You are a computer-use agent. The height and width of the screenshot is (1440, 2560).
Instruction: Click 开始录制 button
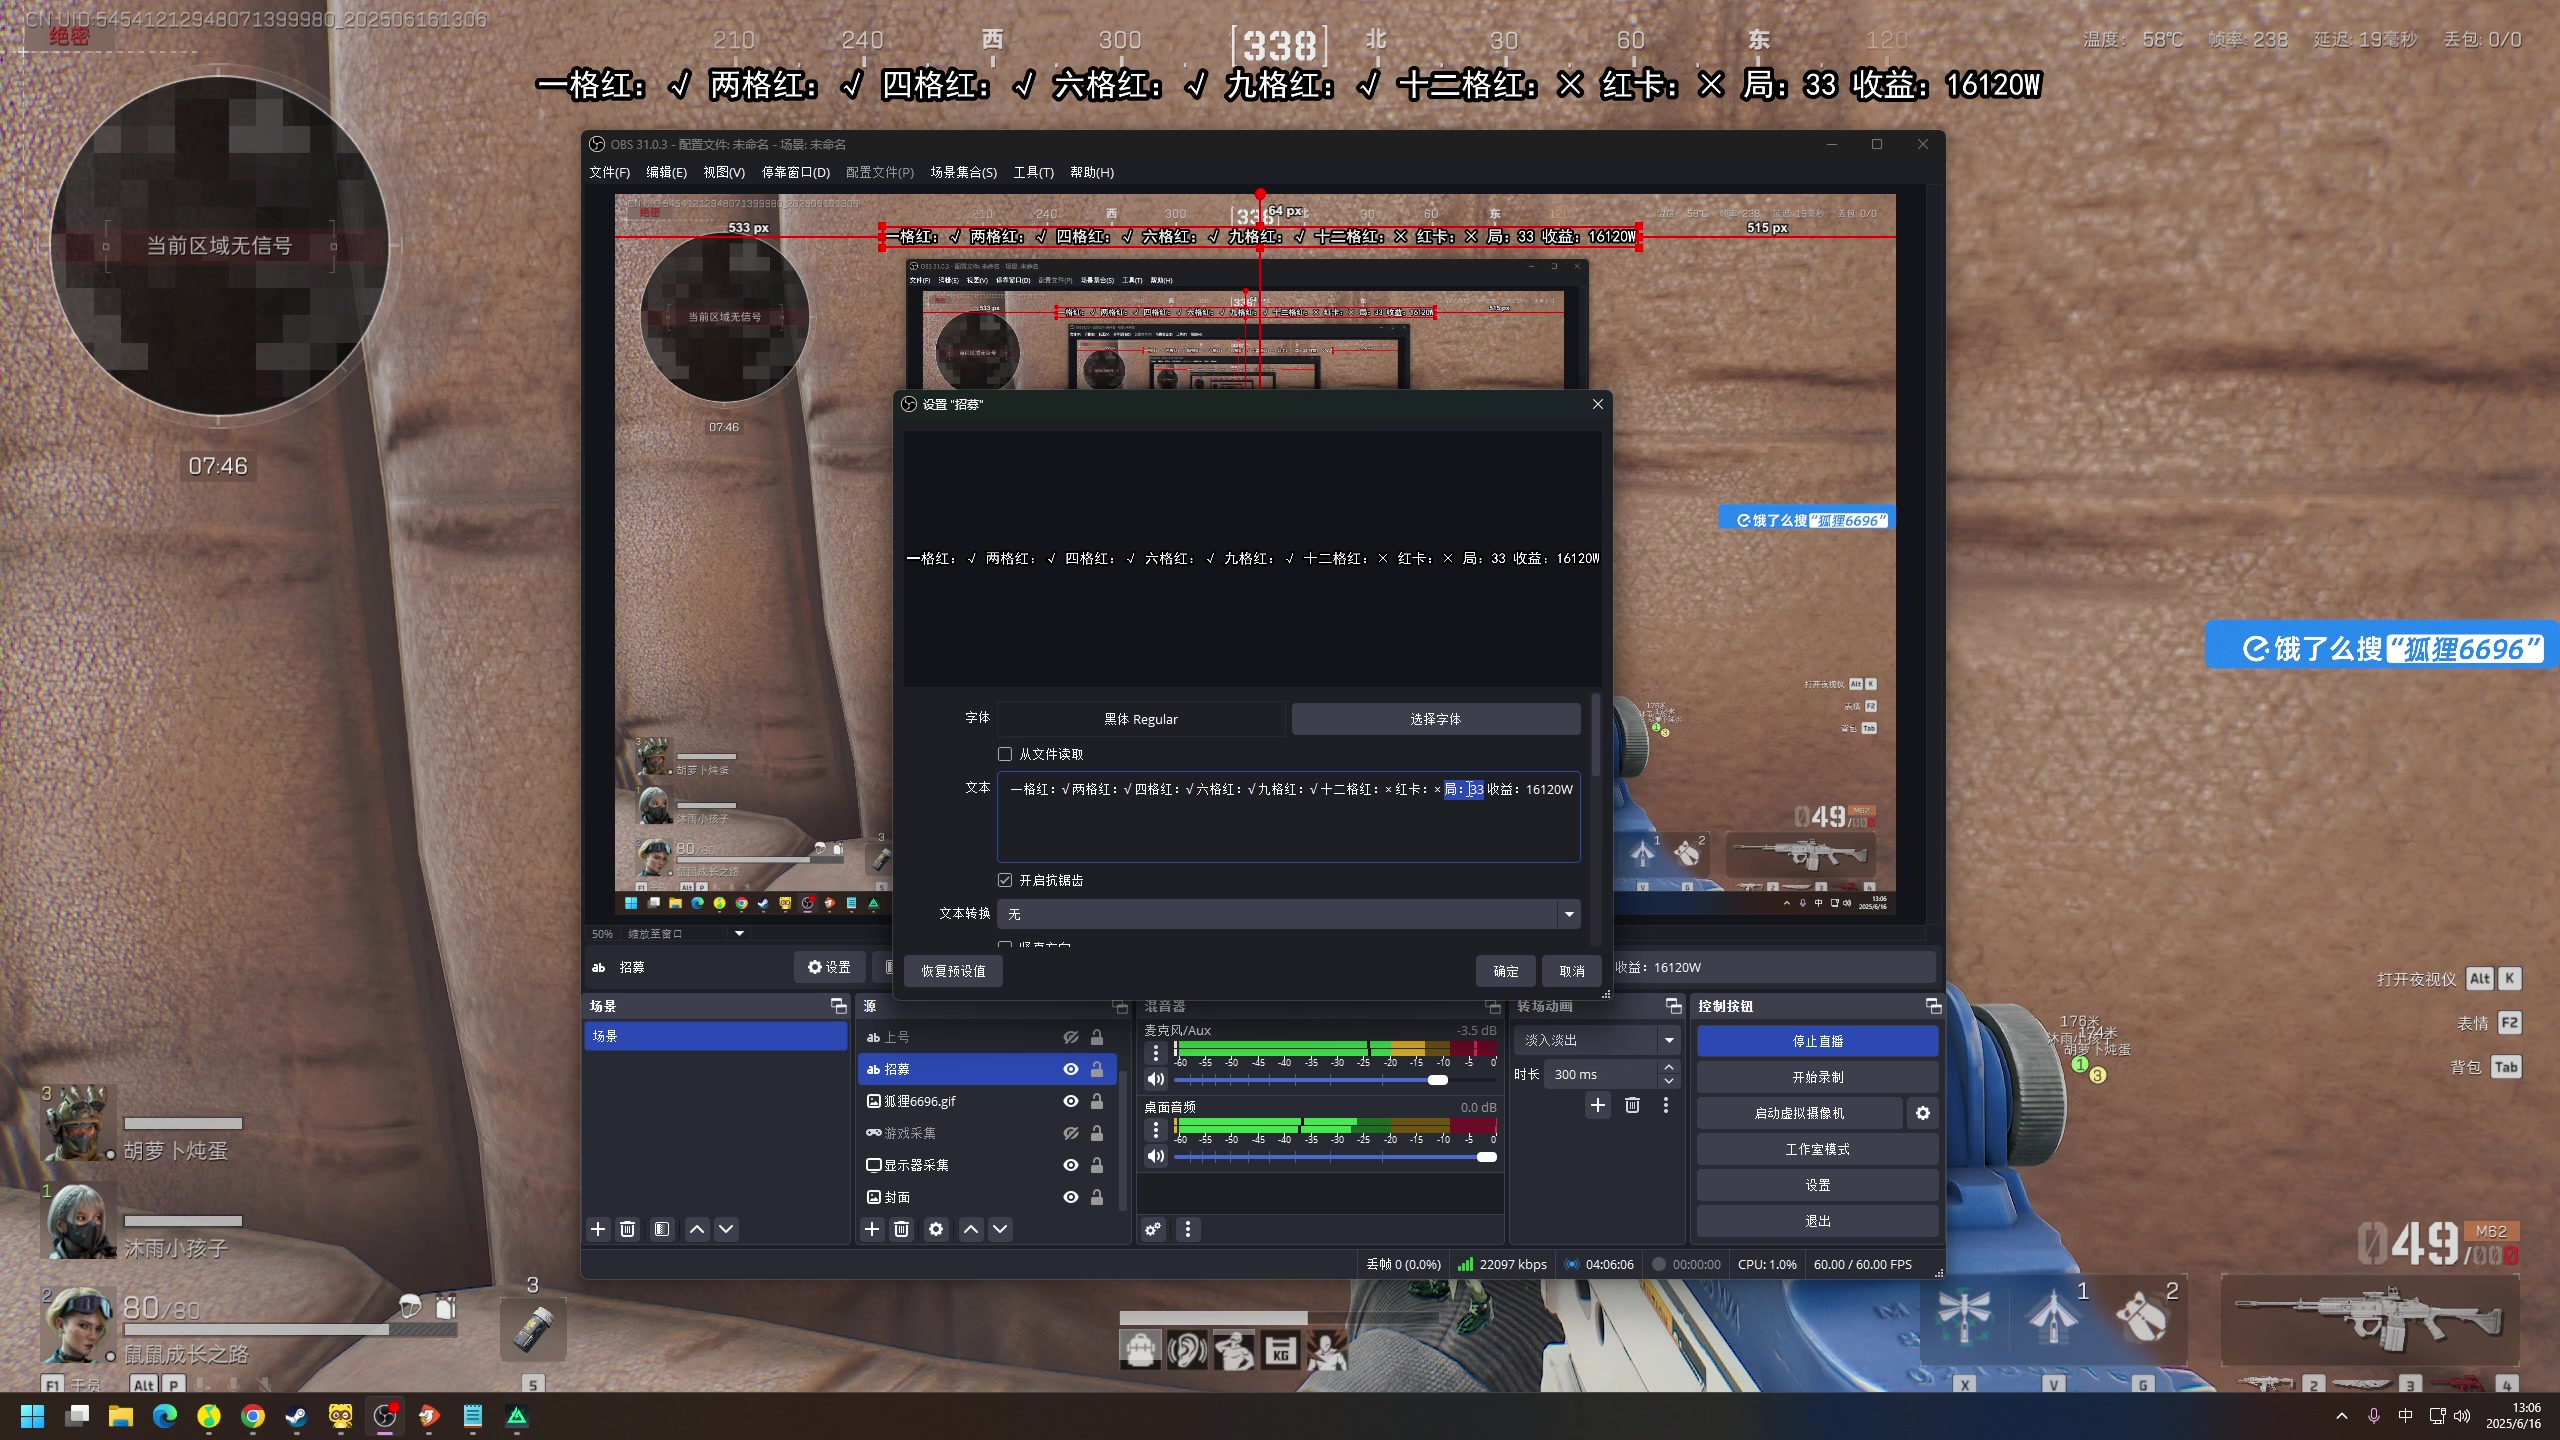1817,1077
